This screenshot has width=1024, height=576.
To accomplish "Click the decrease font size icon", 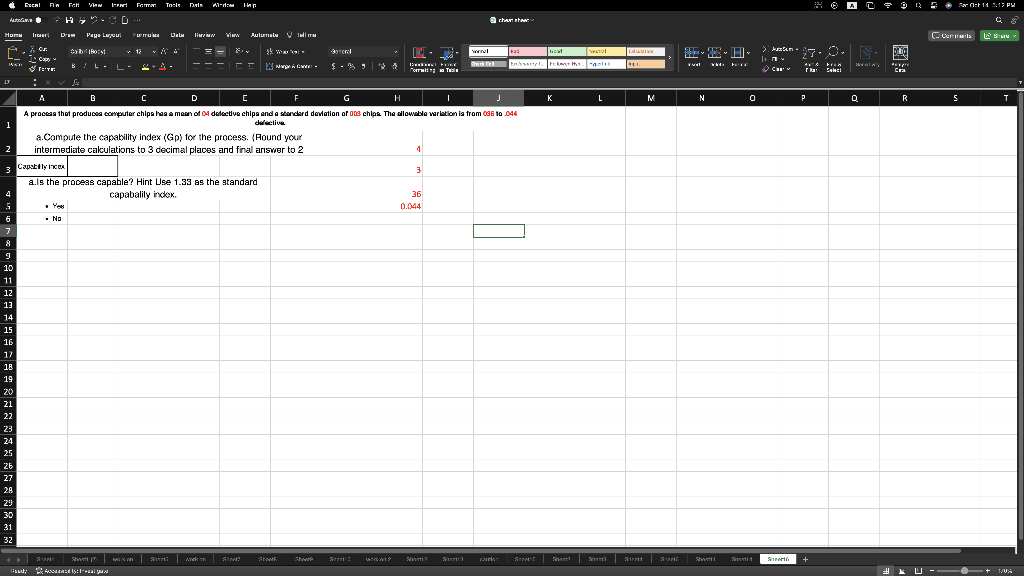I will tap(176, 52).
